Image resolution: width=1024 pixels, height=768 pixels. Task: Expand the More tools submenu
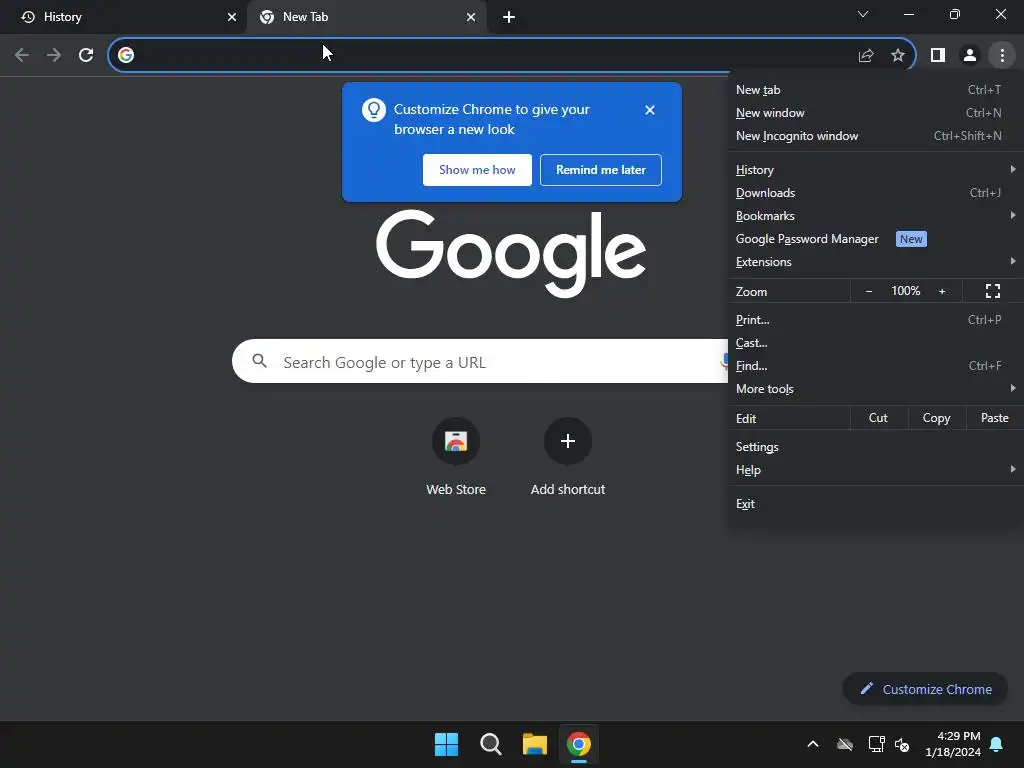(x=875, y=389)
